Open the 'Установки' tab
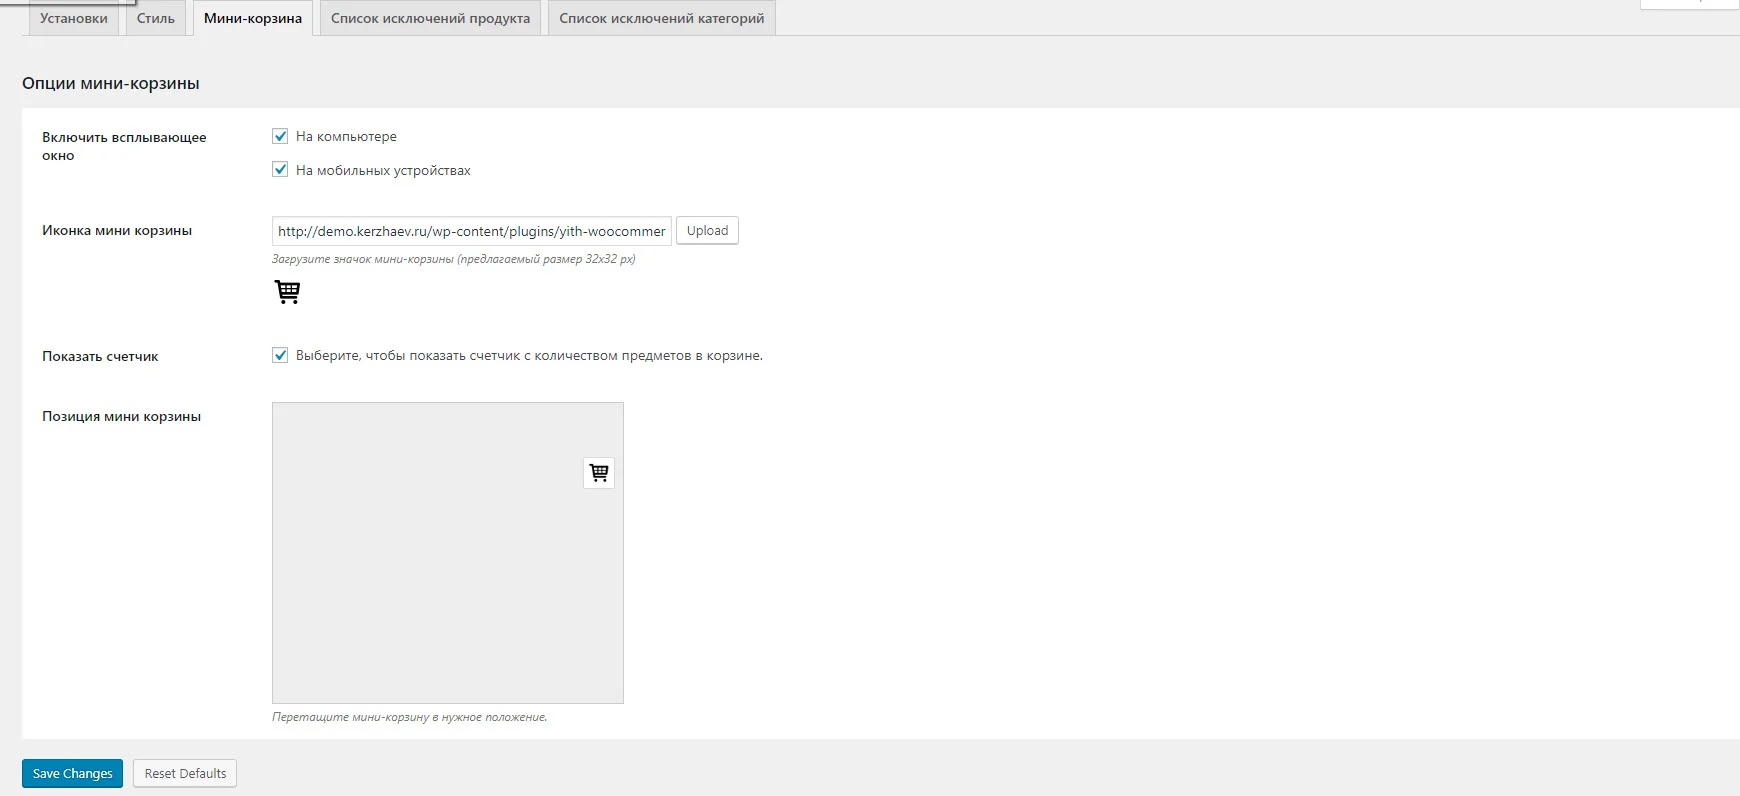 tap(74, 18)
